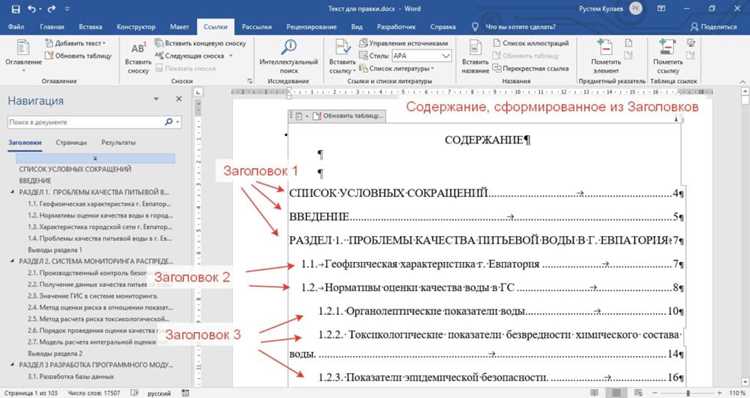This screenshot has height=398, width=750.
Task: Click the русский language indicator
Action: pyautogui.click(x=159, y=393)
